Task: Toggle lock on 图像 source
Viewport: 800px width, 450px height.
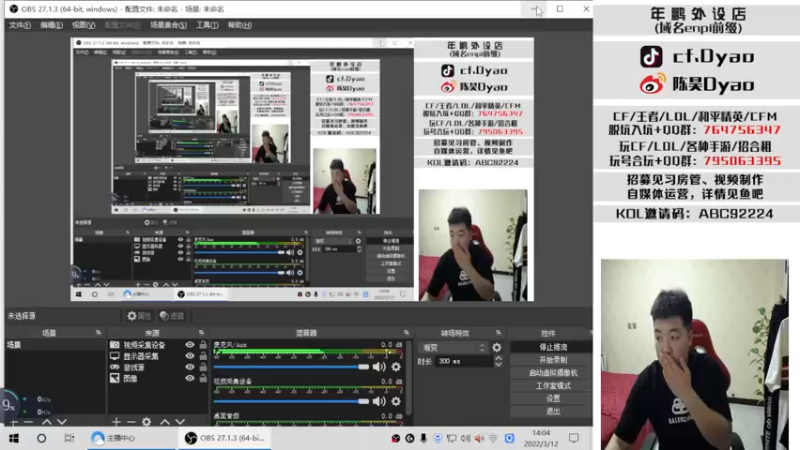Action: point(203,379)
